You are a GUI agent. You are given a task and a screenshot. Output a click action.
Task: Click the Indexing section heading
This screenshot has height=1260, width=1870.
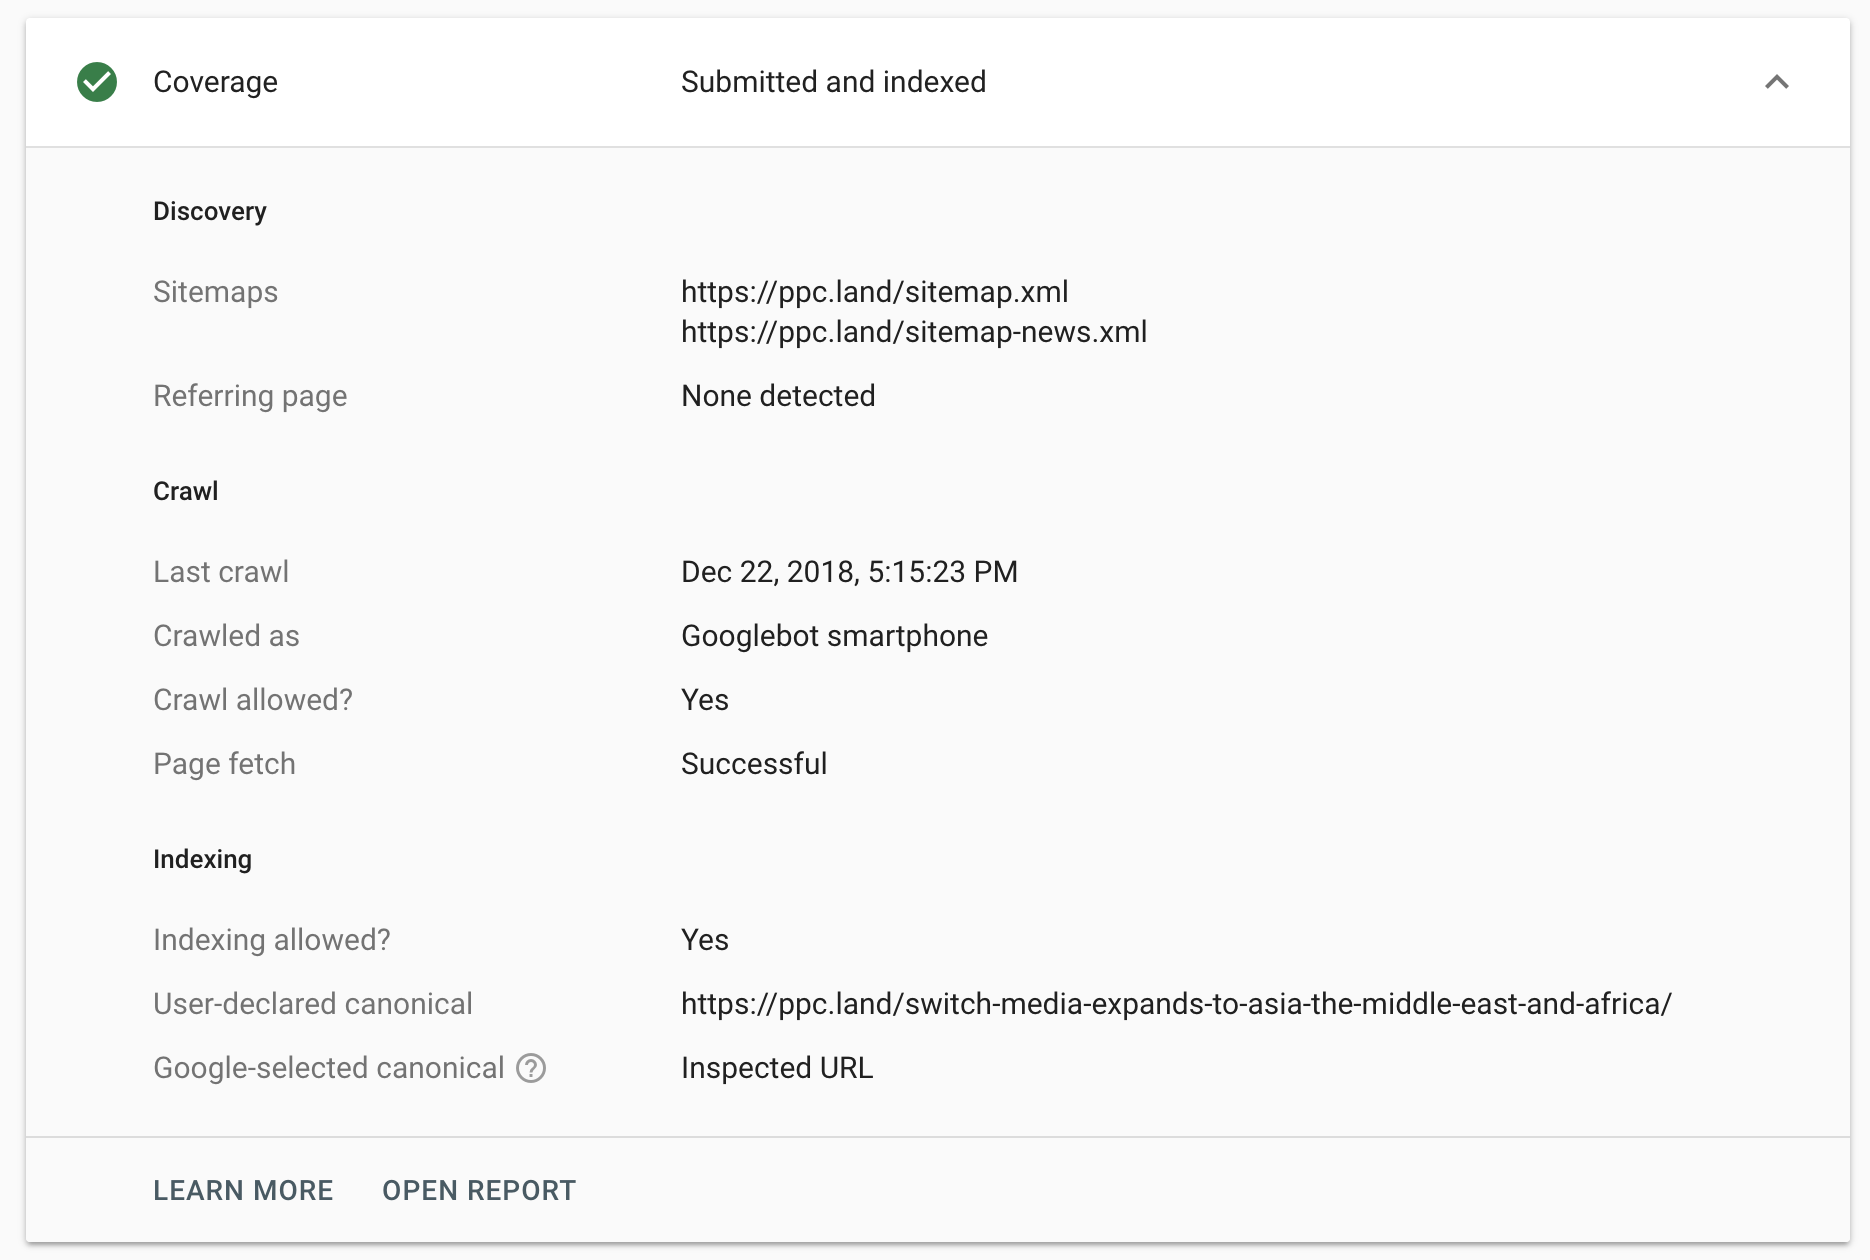click(203, 859)
